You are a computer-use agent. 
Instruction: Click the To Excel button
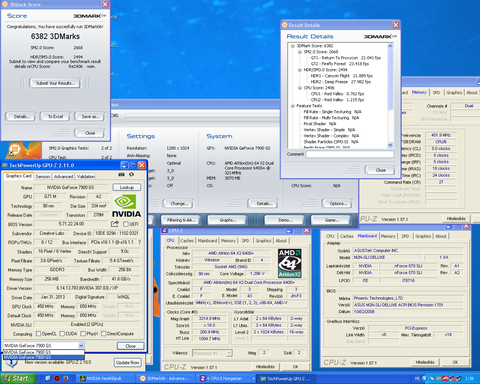(55, 116)
